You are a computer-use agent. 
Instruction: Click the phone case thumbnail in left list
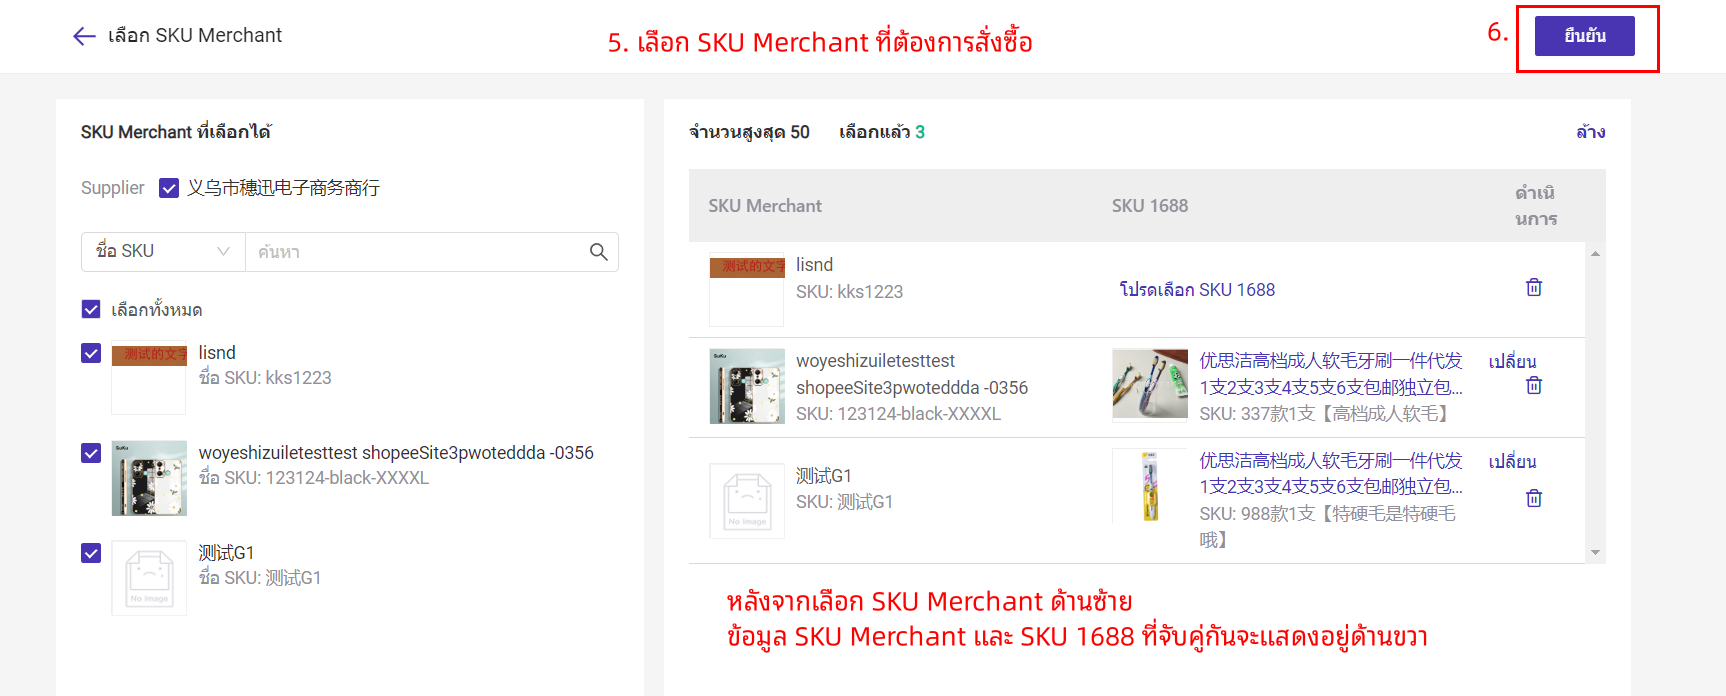(149, 478)
